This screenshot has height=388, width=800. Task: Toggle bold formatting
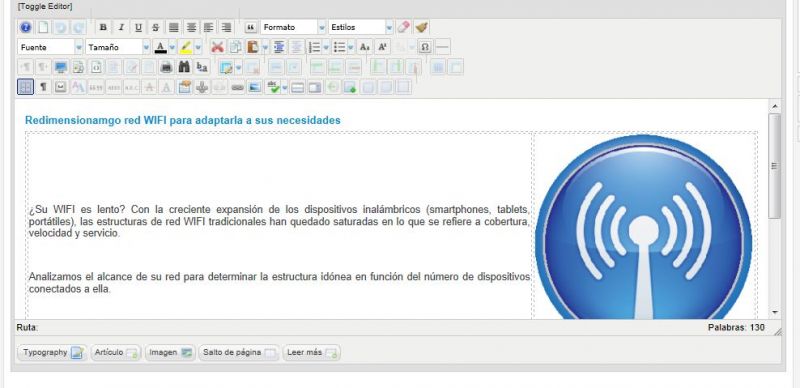tap(104, 27)
